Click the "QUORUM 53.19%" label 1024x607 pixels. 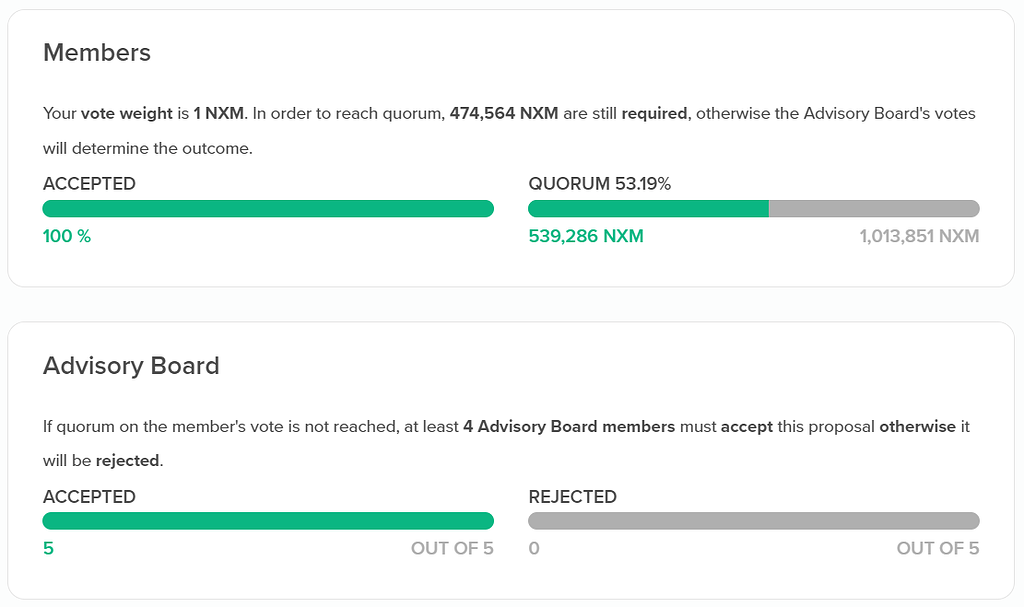point(599,184)
